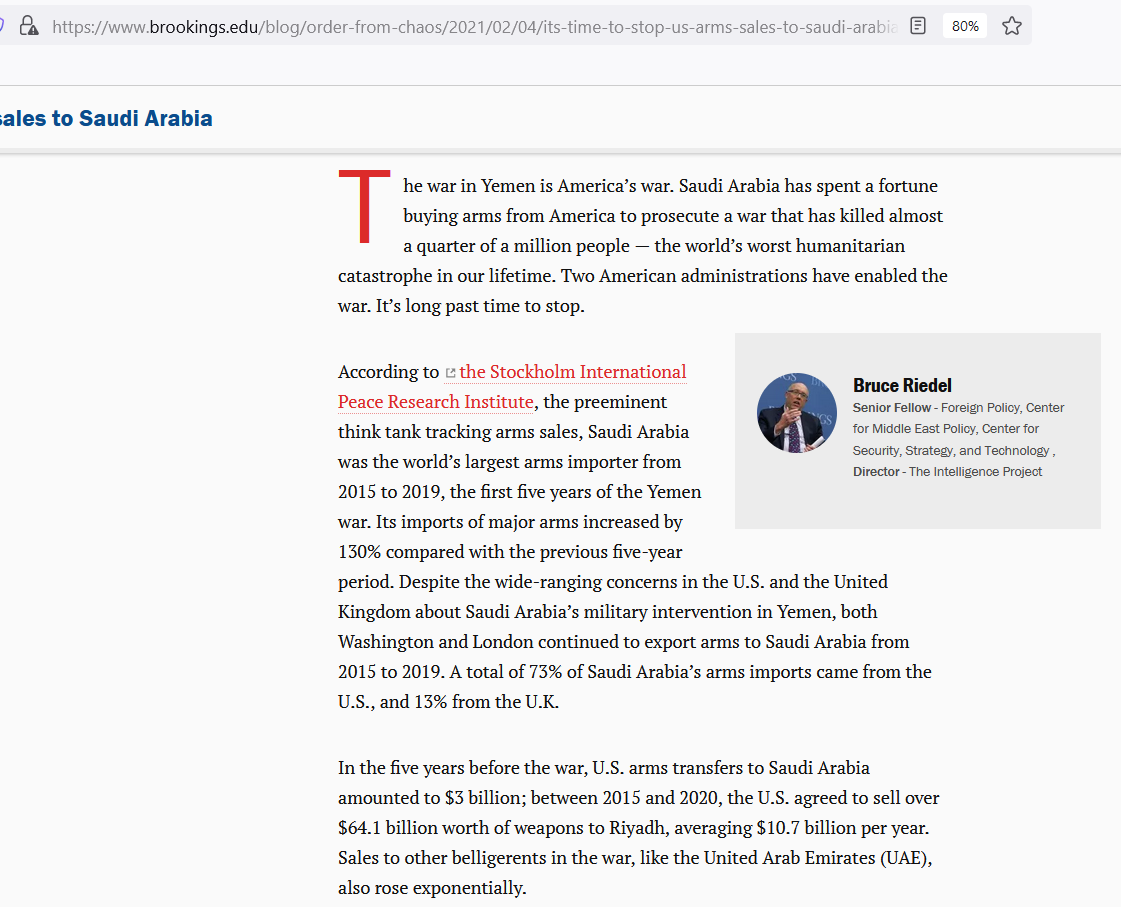
Task: Click text 'In the five years before the war'
Action: (x=463, y=768)
